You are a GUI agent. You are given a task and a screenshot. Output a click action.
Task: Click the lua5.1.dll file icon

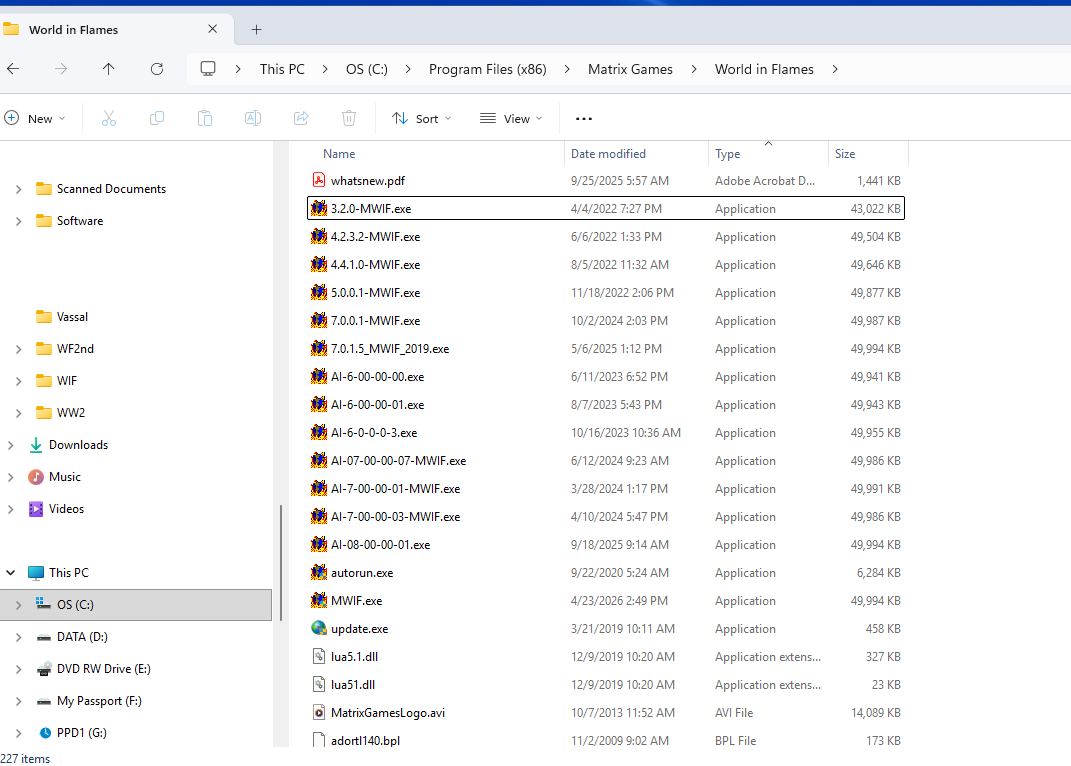pos(318,656)
